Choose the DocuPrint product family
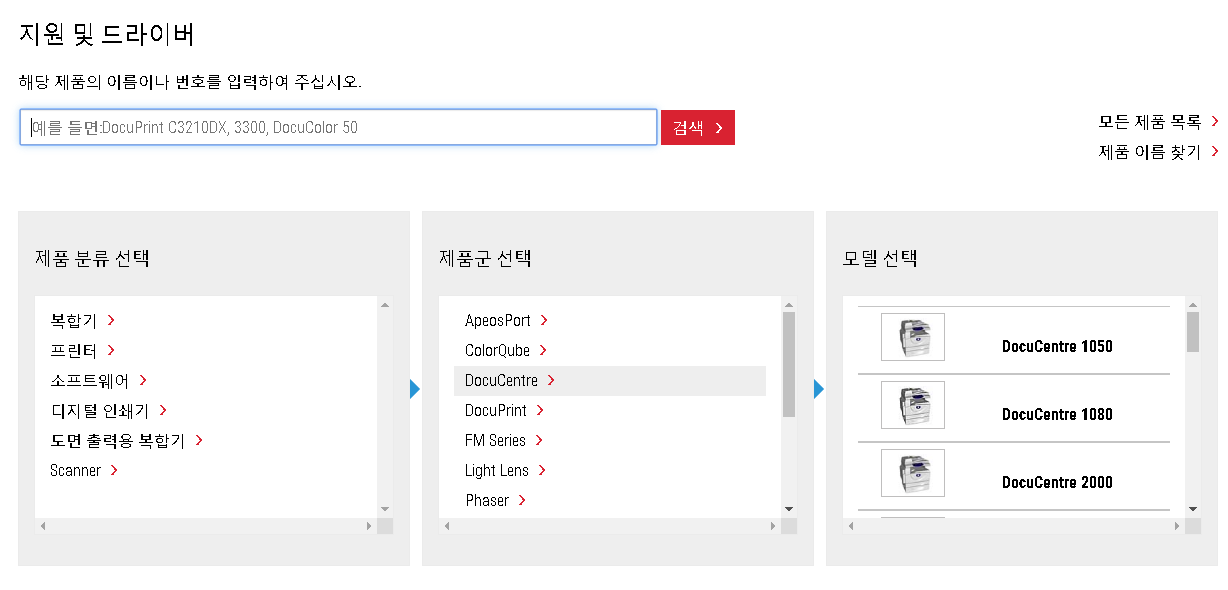The image size is (1228, 590). click(496, 410)
